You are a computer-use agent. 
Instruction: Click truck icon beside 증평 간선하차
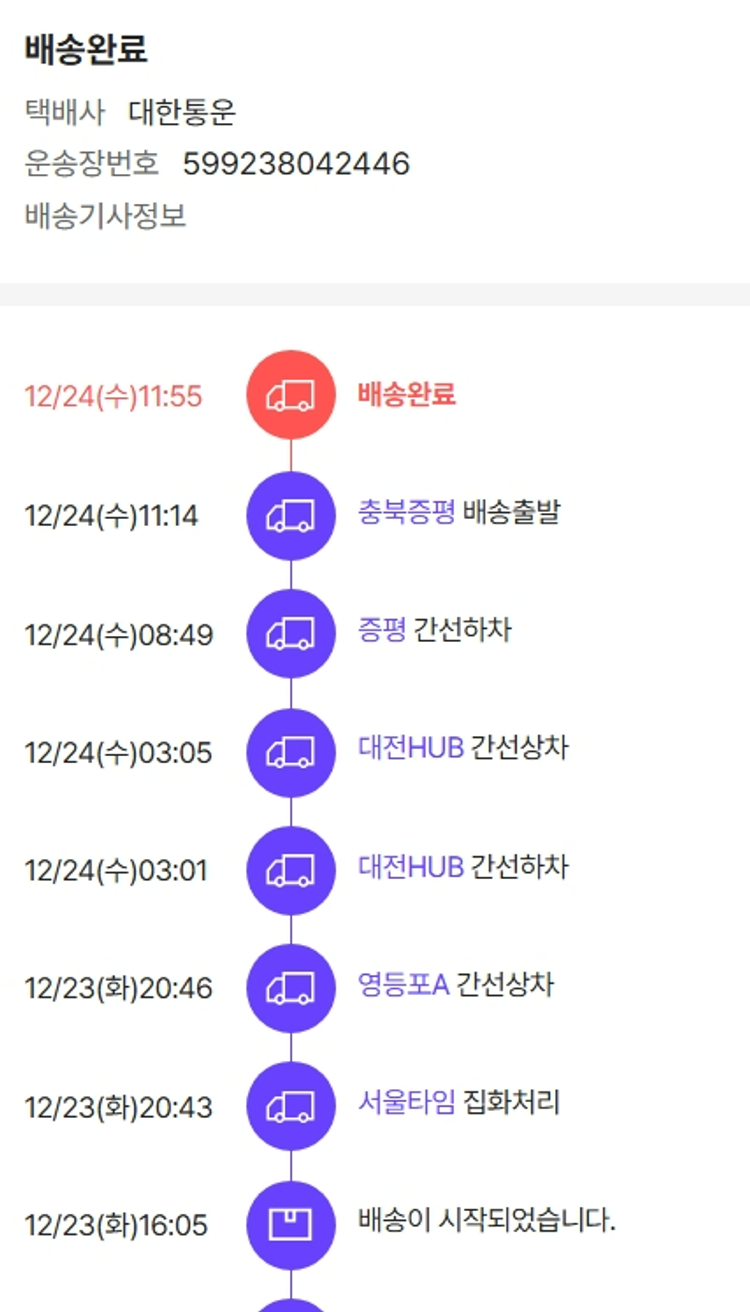pyautogui.click(x=291, y=633)
